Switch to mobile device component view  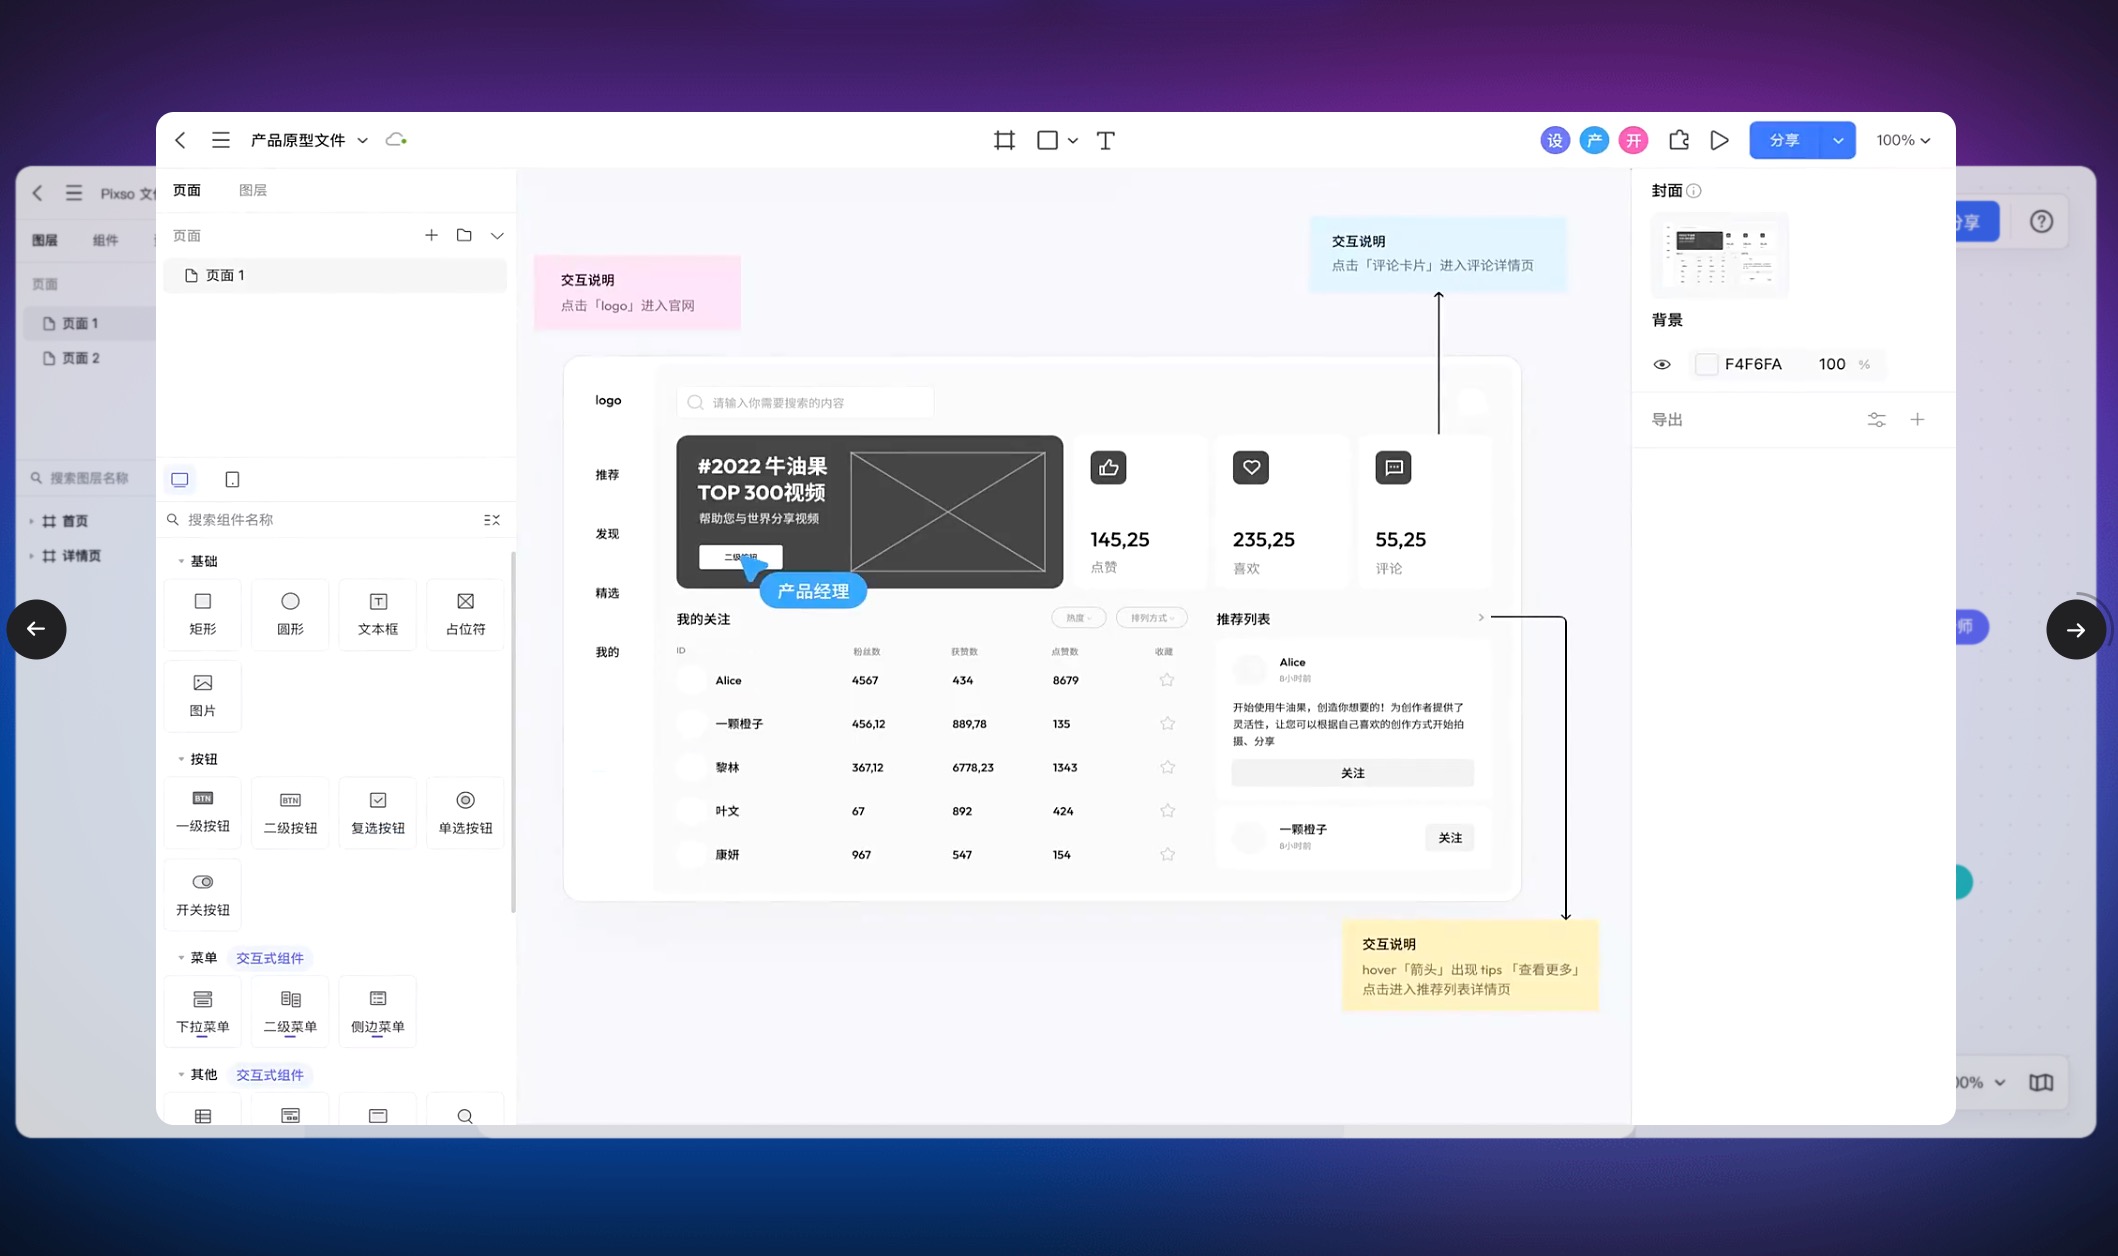[x=232, y=479]
